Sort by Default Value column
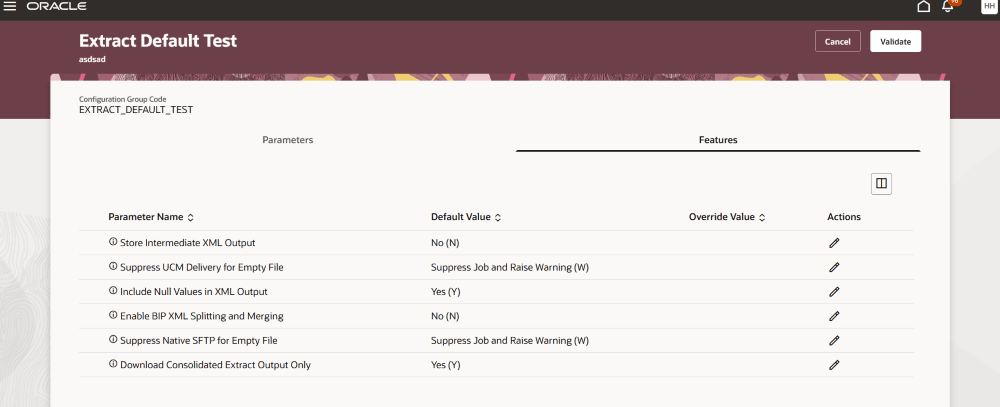This screenshot has width=1000, height=407. pos(497,218)
